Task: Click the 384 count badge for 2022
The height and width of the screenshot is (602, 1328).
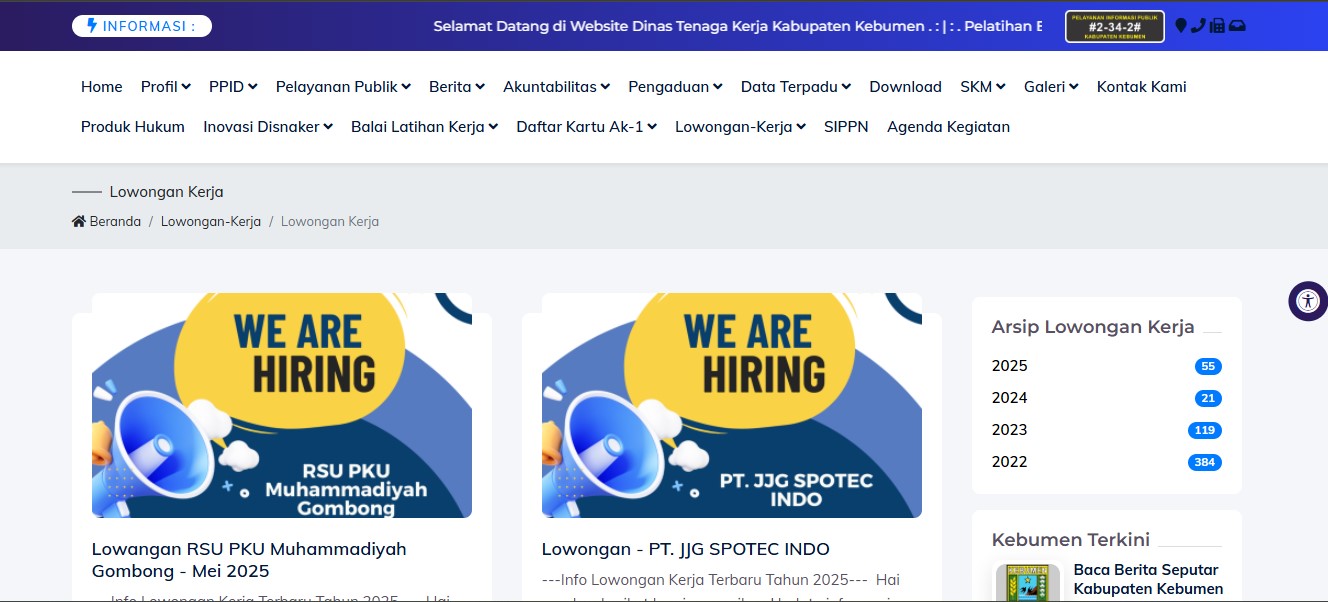Action: click(1205, 462)
